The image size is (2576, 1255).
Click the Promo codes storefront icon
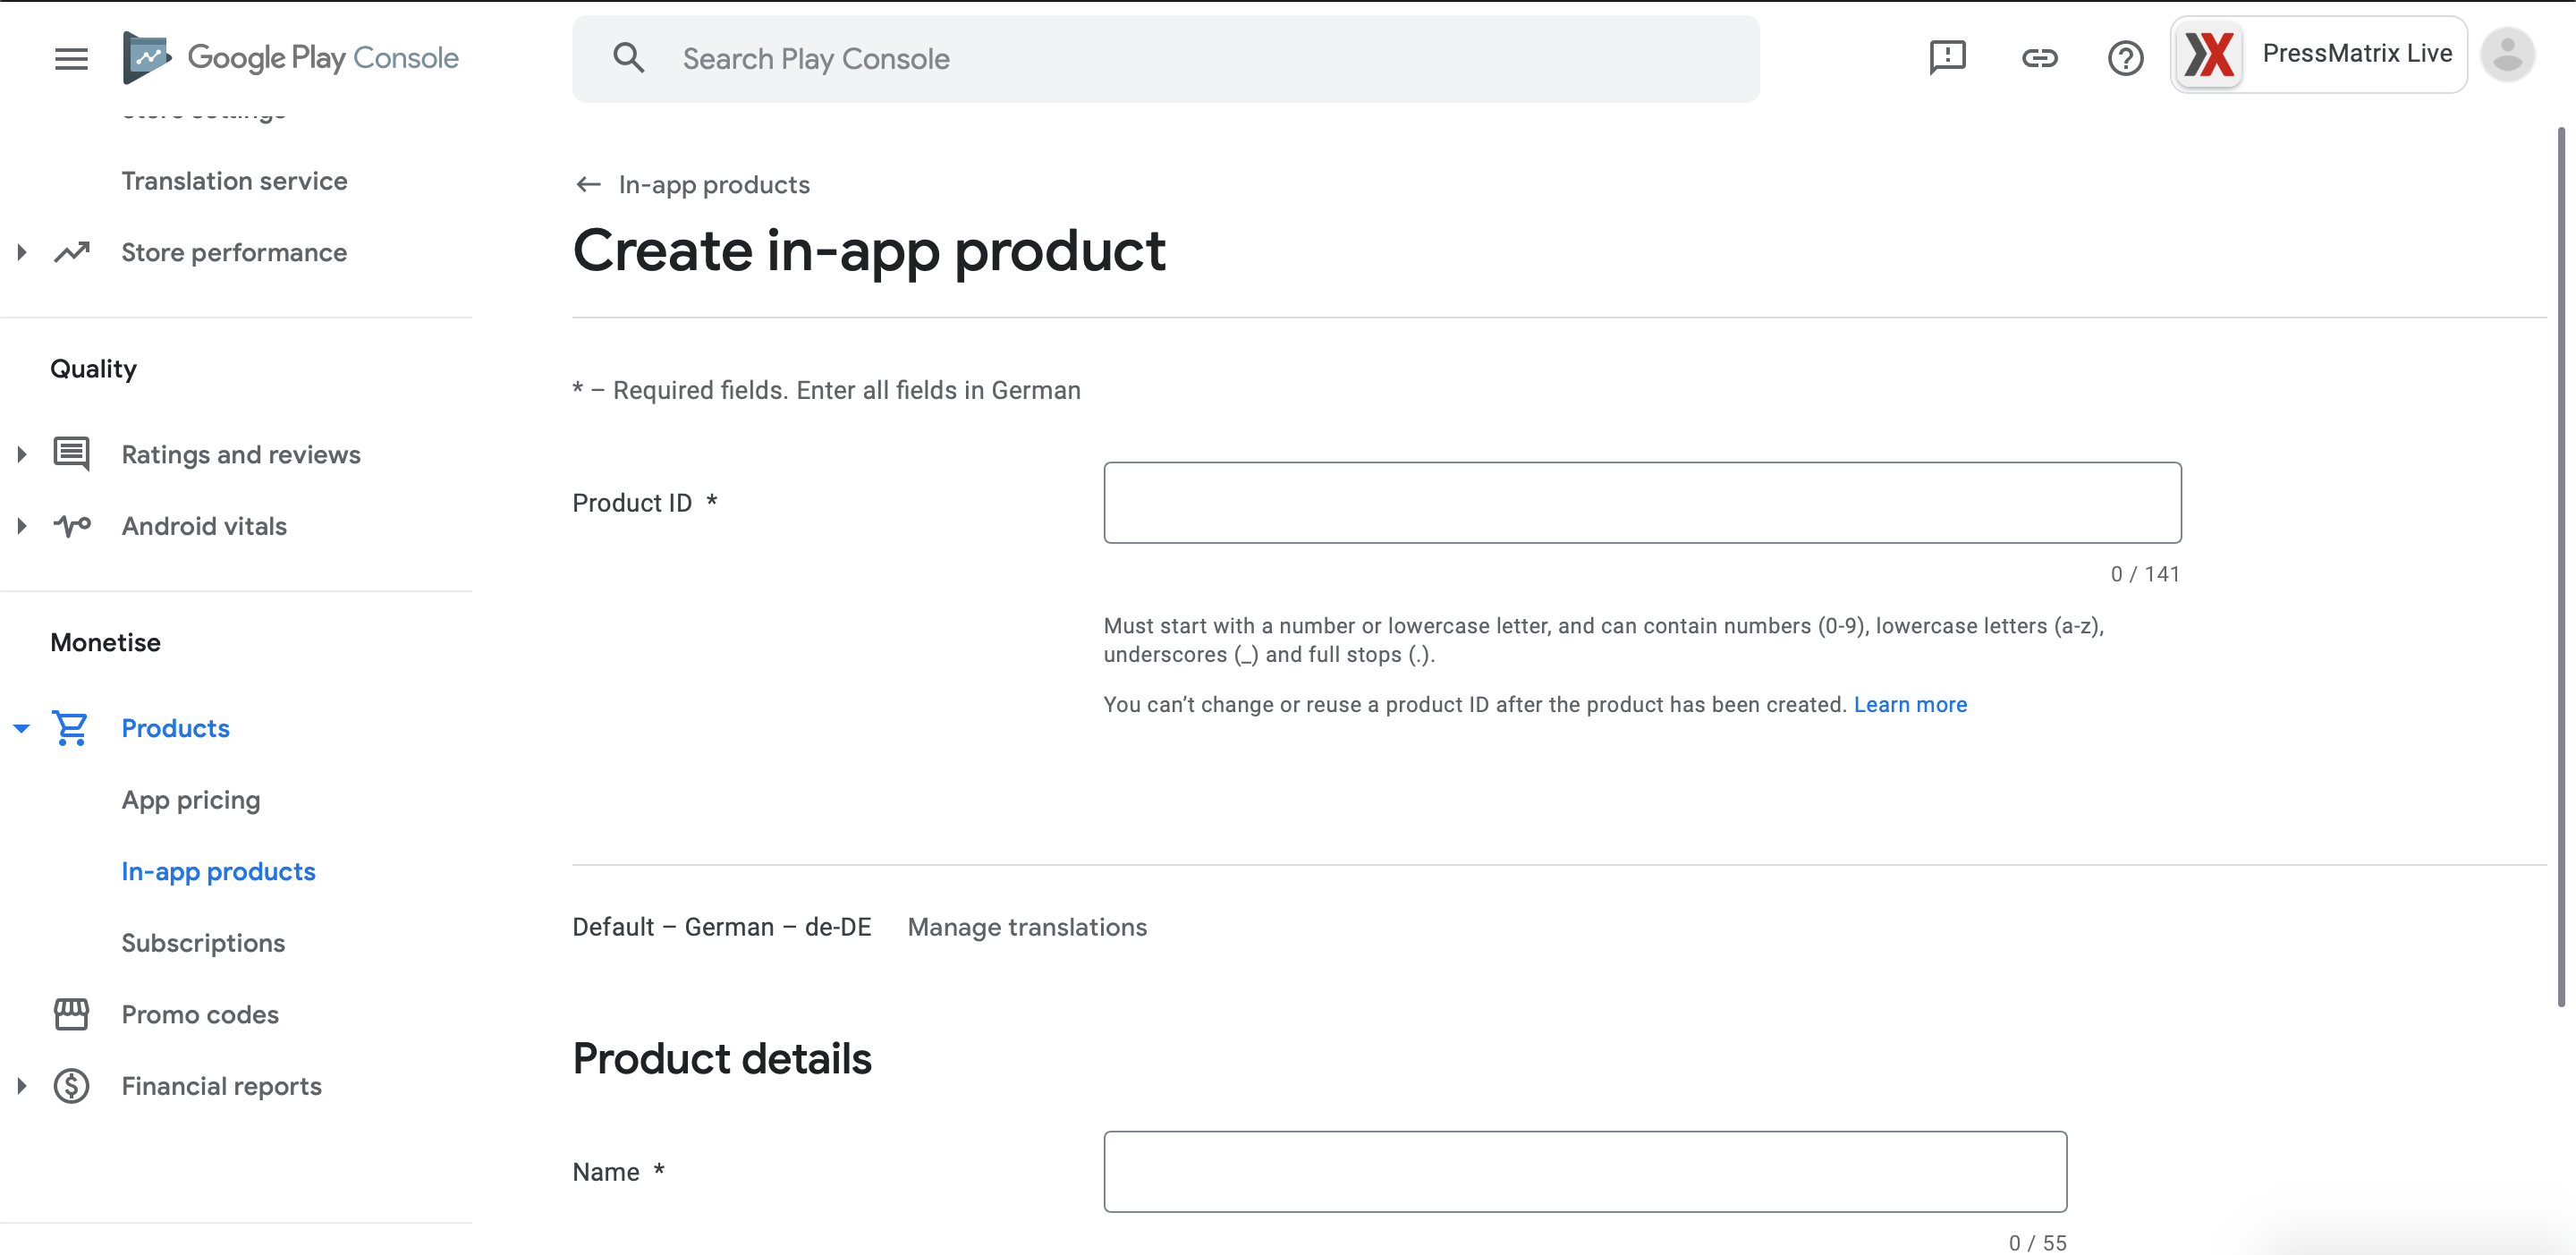tap(71, 1013)
